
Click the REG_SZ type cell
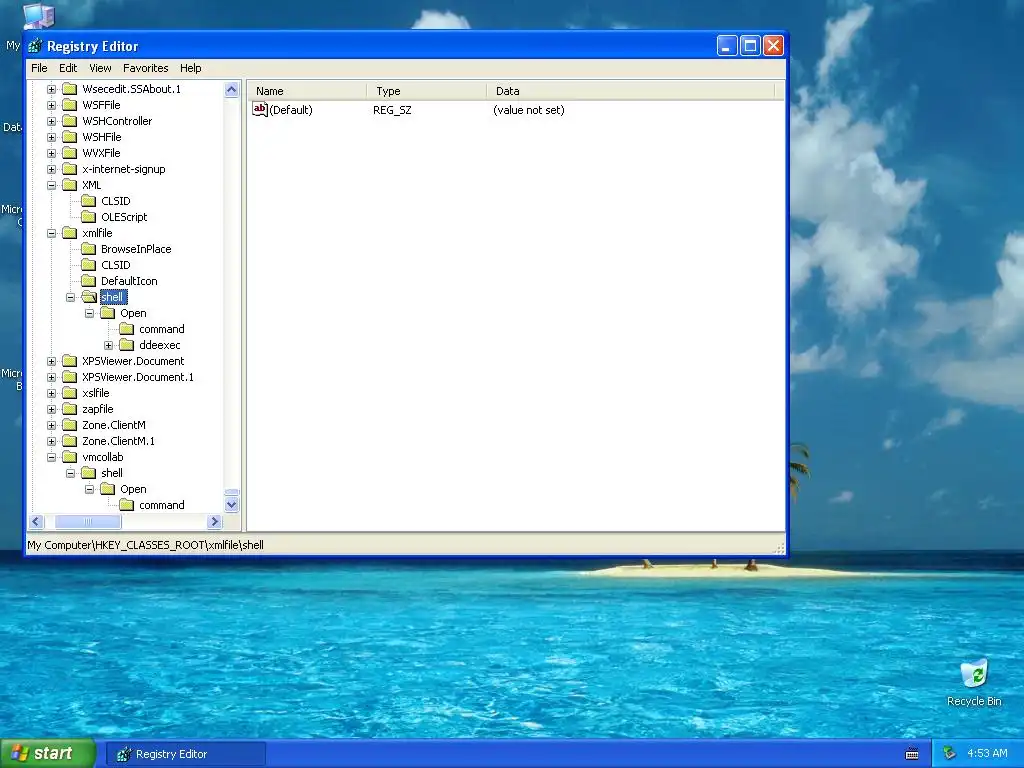click(x=392, y=110)
